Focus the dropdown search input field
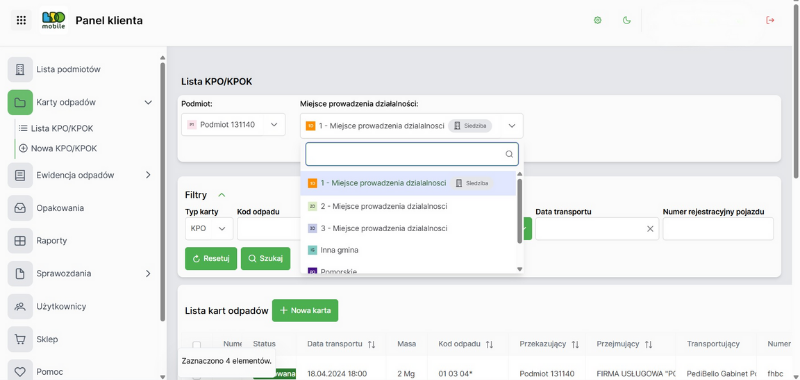The image size is (800, 380). click(412, 154)
